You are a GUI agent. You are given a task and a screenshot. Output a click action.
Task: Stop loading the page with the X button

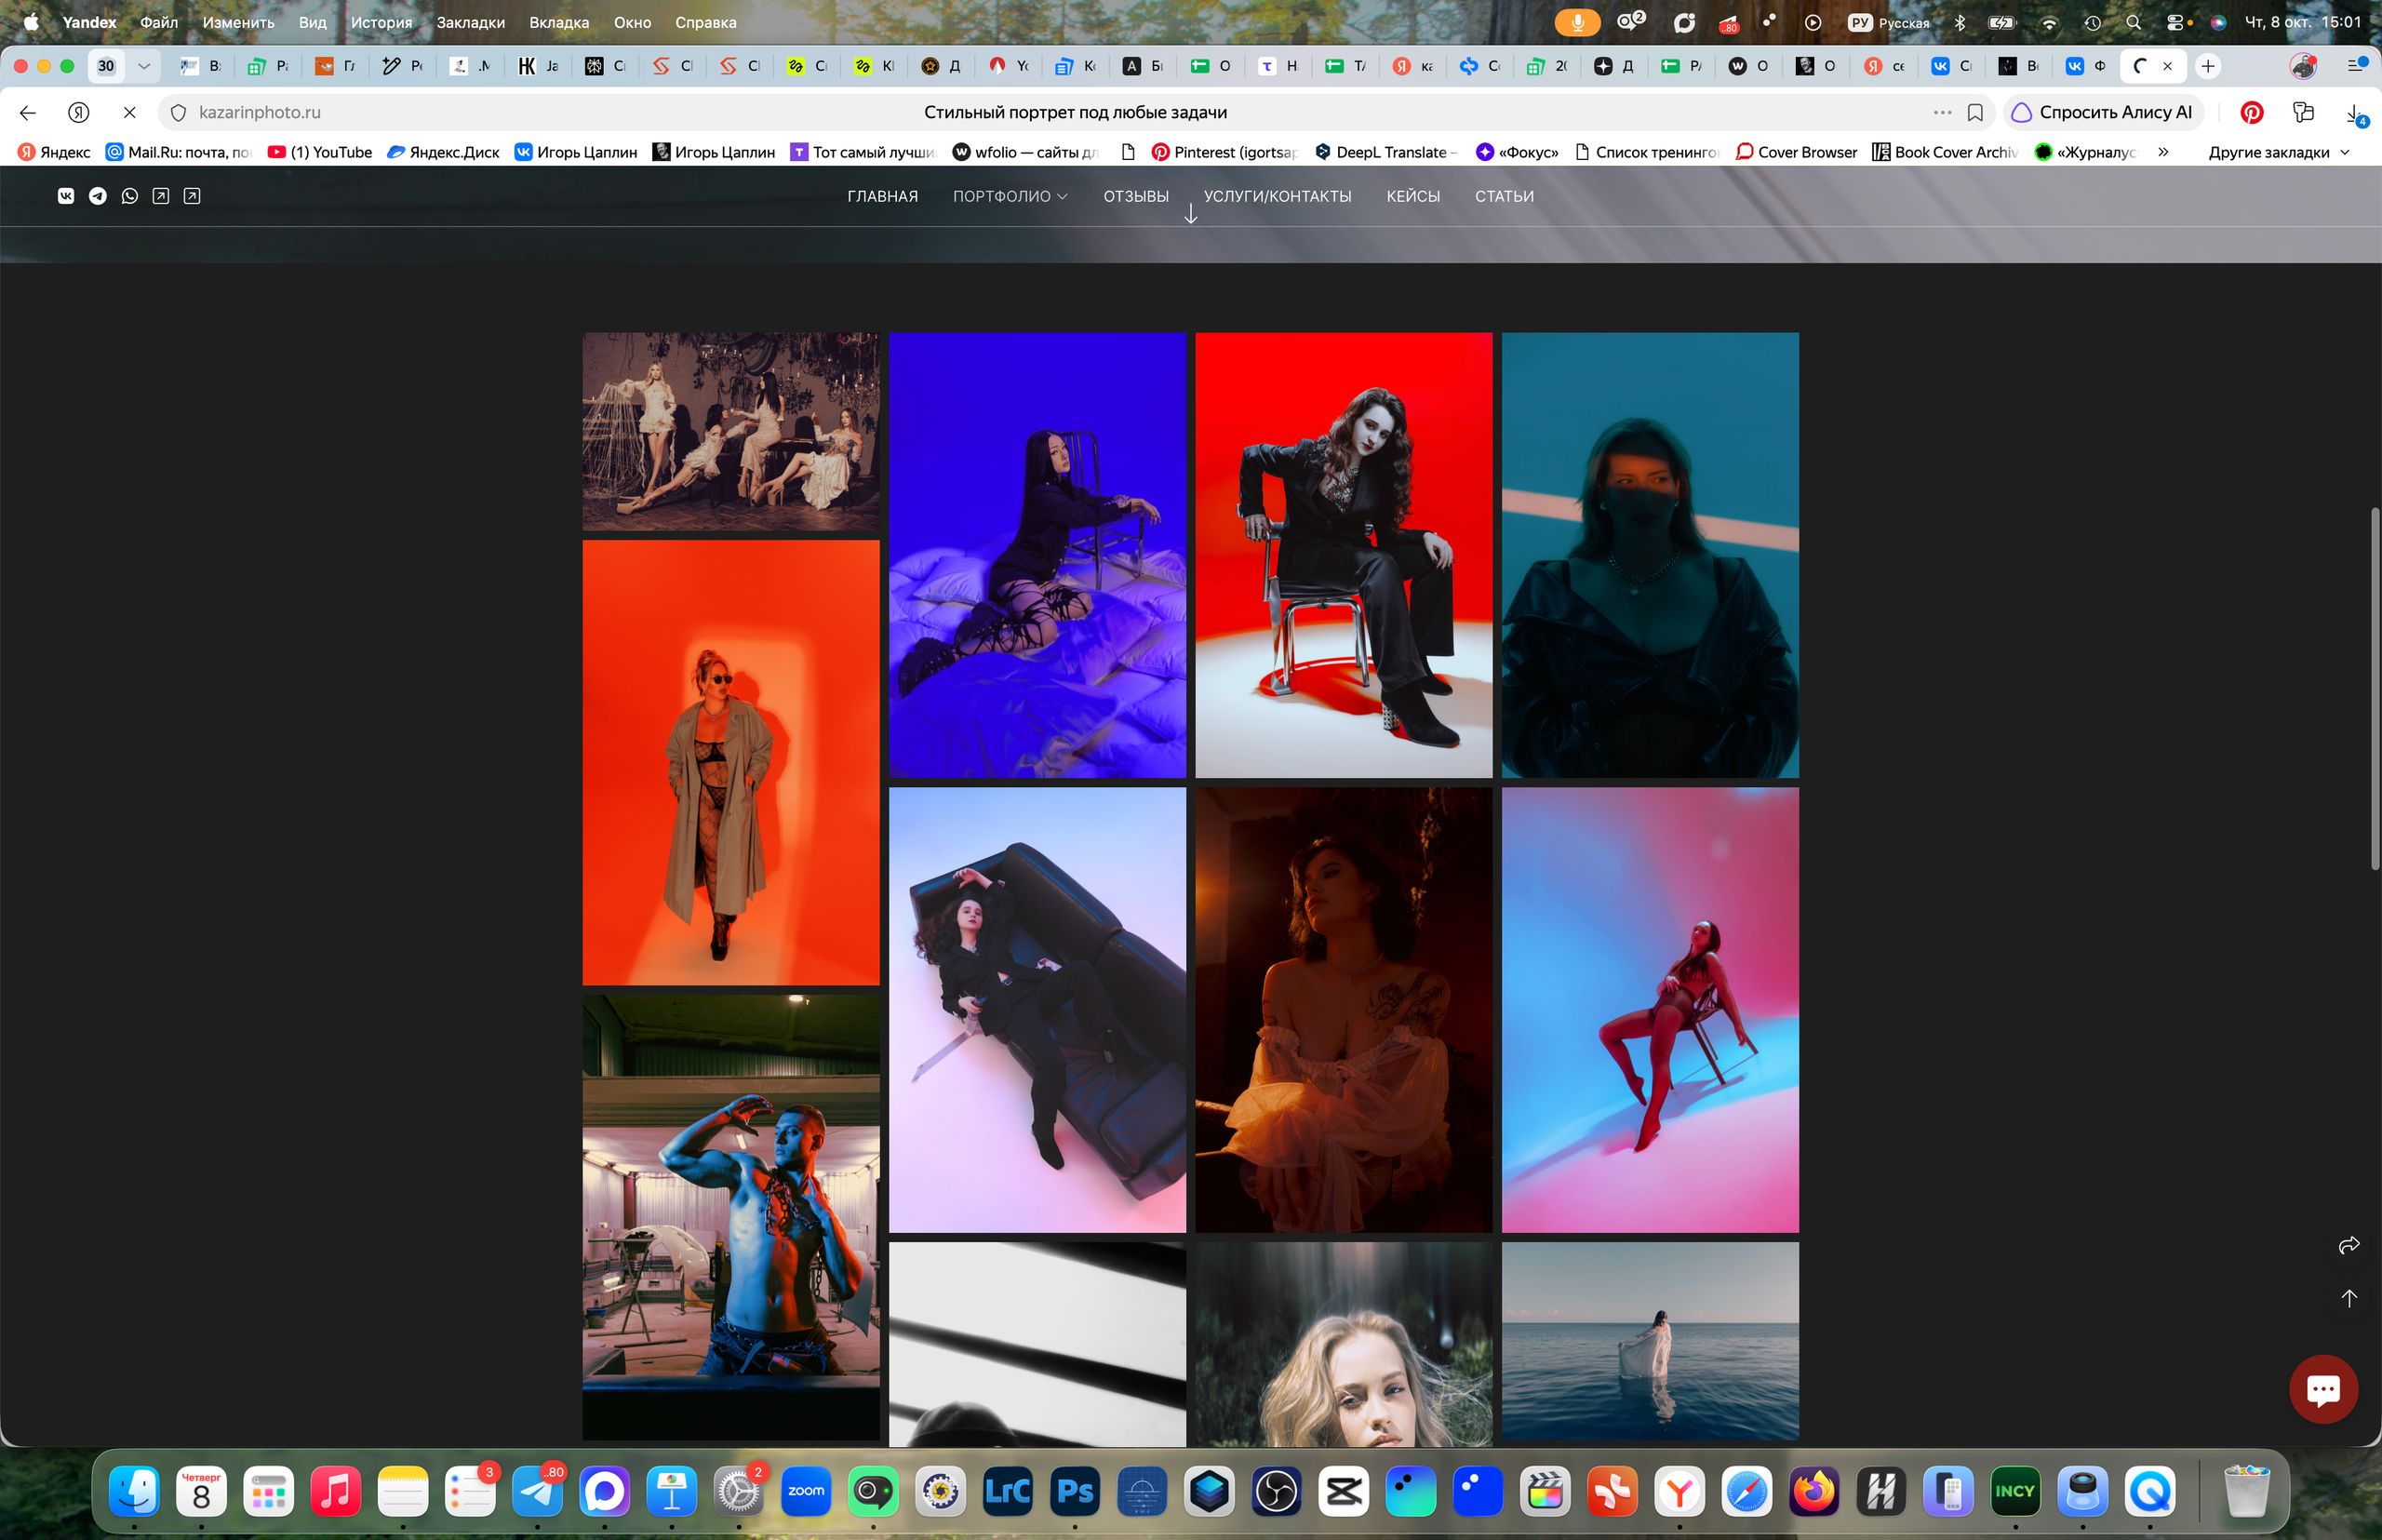[x=130, y=112]
